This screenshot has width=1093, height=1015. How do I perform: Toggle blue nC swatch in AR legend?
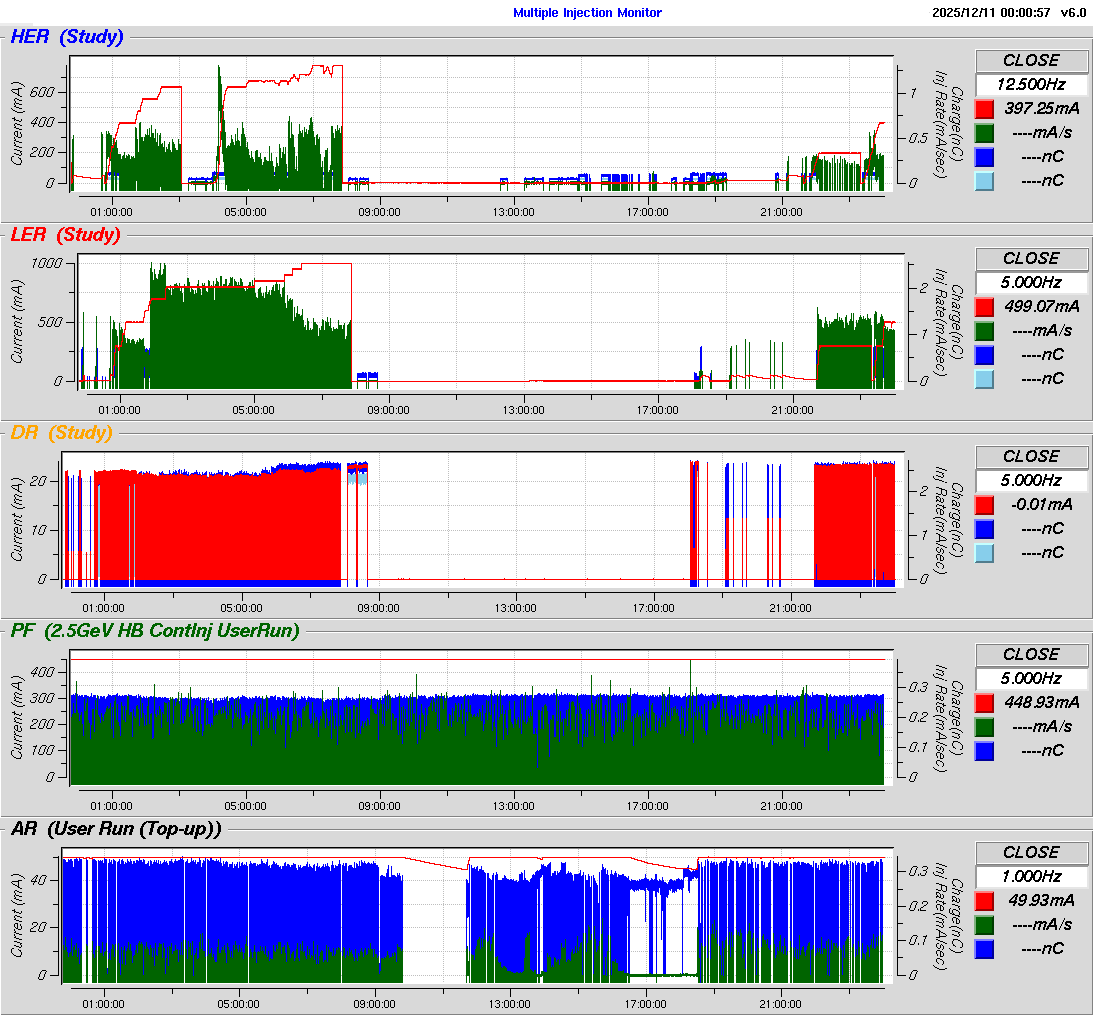(x=985, y=948)
